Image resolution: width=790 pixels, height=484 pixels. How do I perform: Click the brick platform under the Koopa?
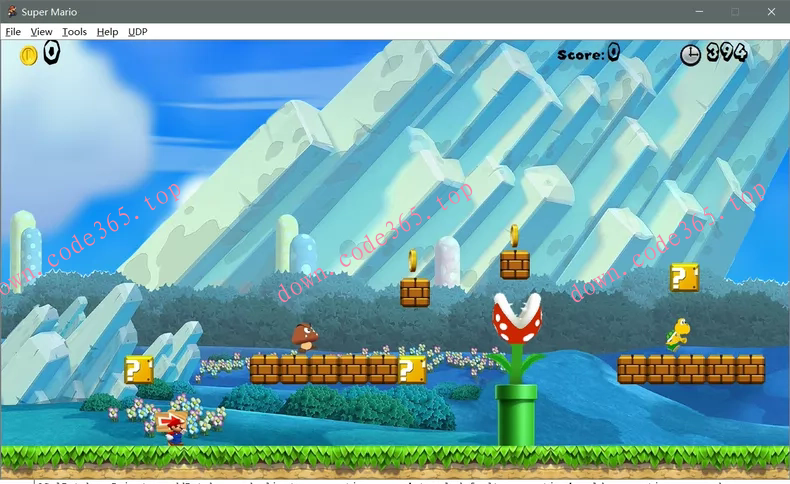coord(691,369)
